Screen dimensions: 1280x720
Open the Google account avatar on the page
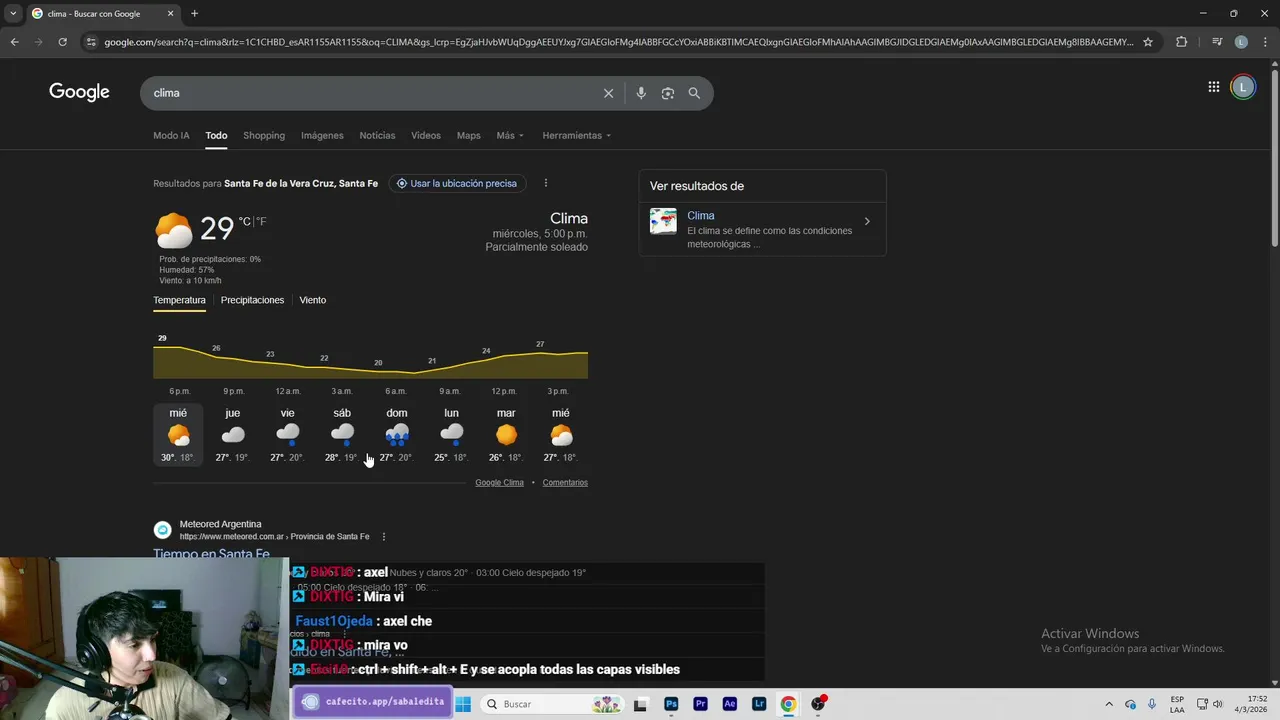click(1243, 87)
